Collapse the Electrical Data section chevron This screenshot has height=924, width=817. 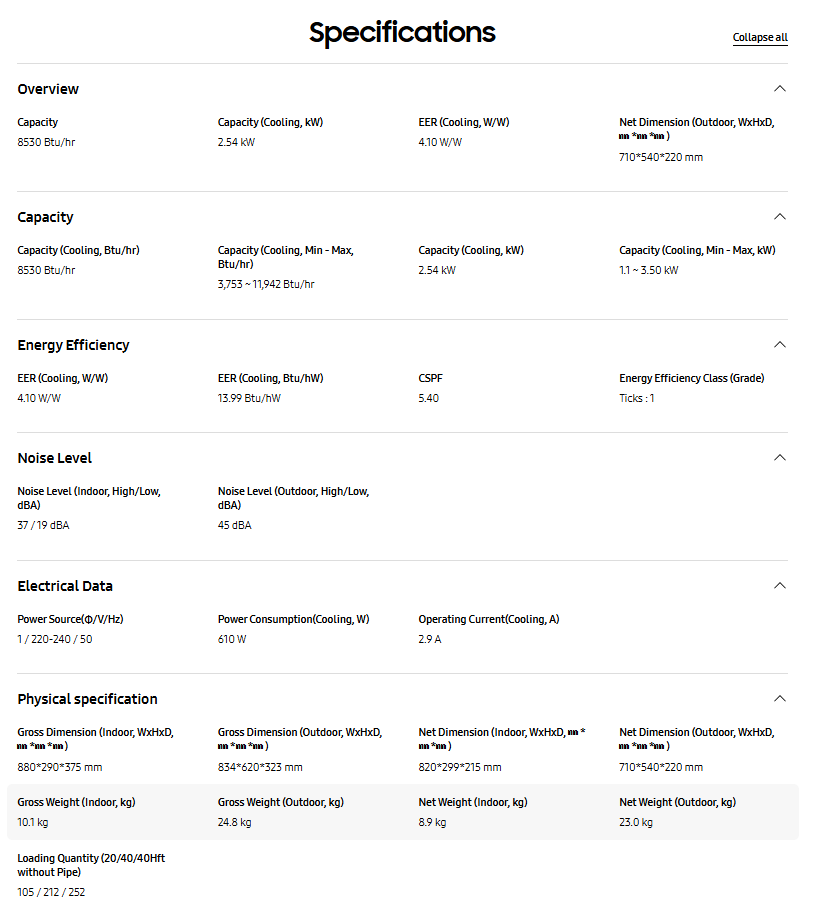click(x=780, y=586)
